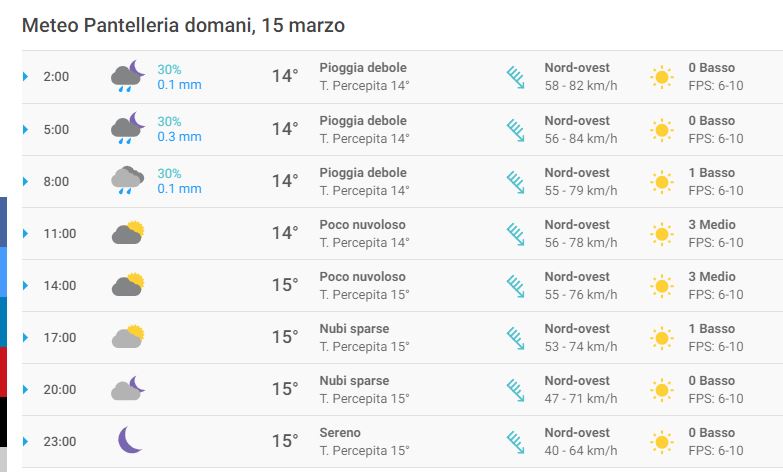
Task: Click the 3 Medio UV index at 14:00
Action: coord(712,277)
